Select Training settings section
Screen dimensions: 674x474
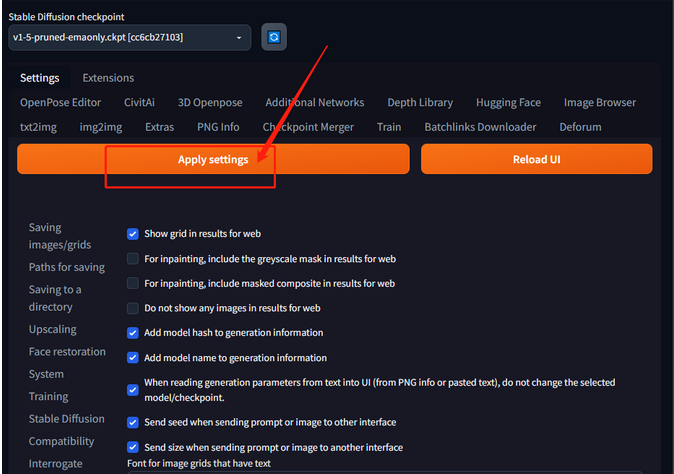pos(48,396)
